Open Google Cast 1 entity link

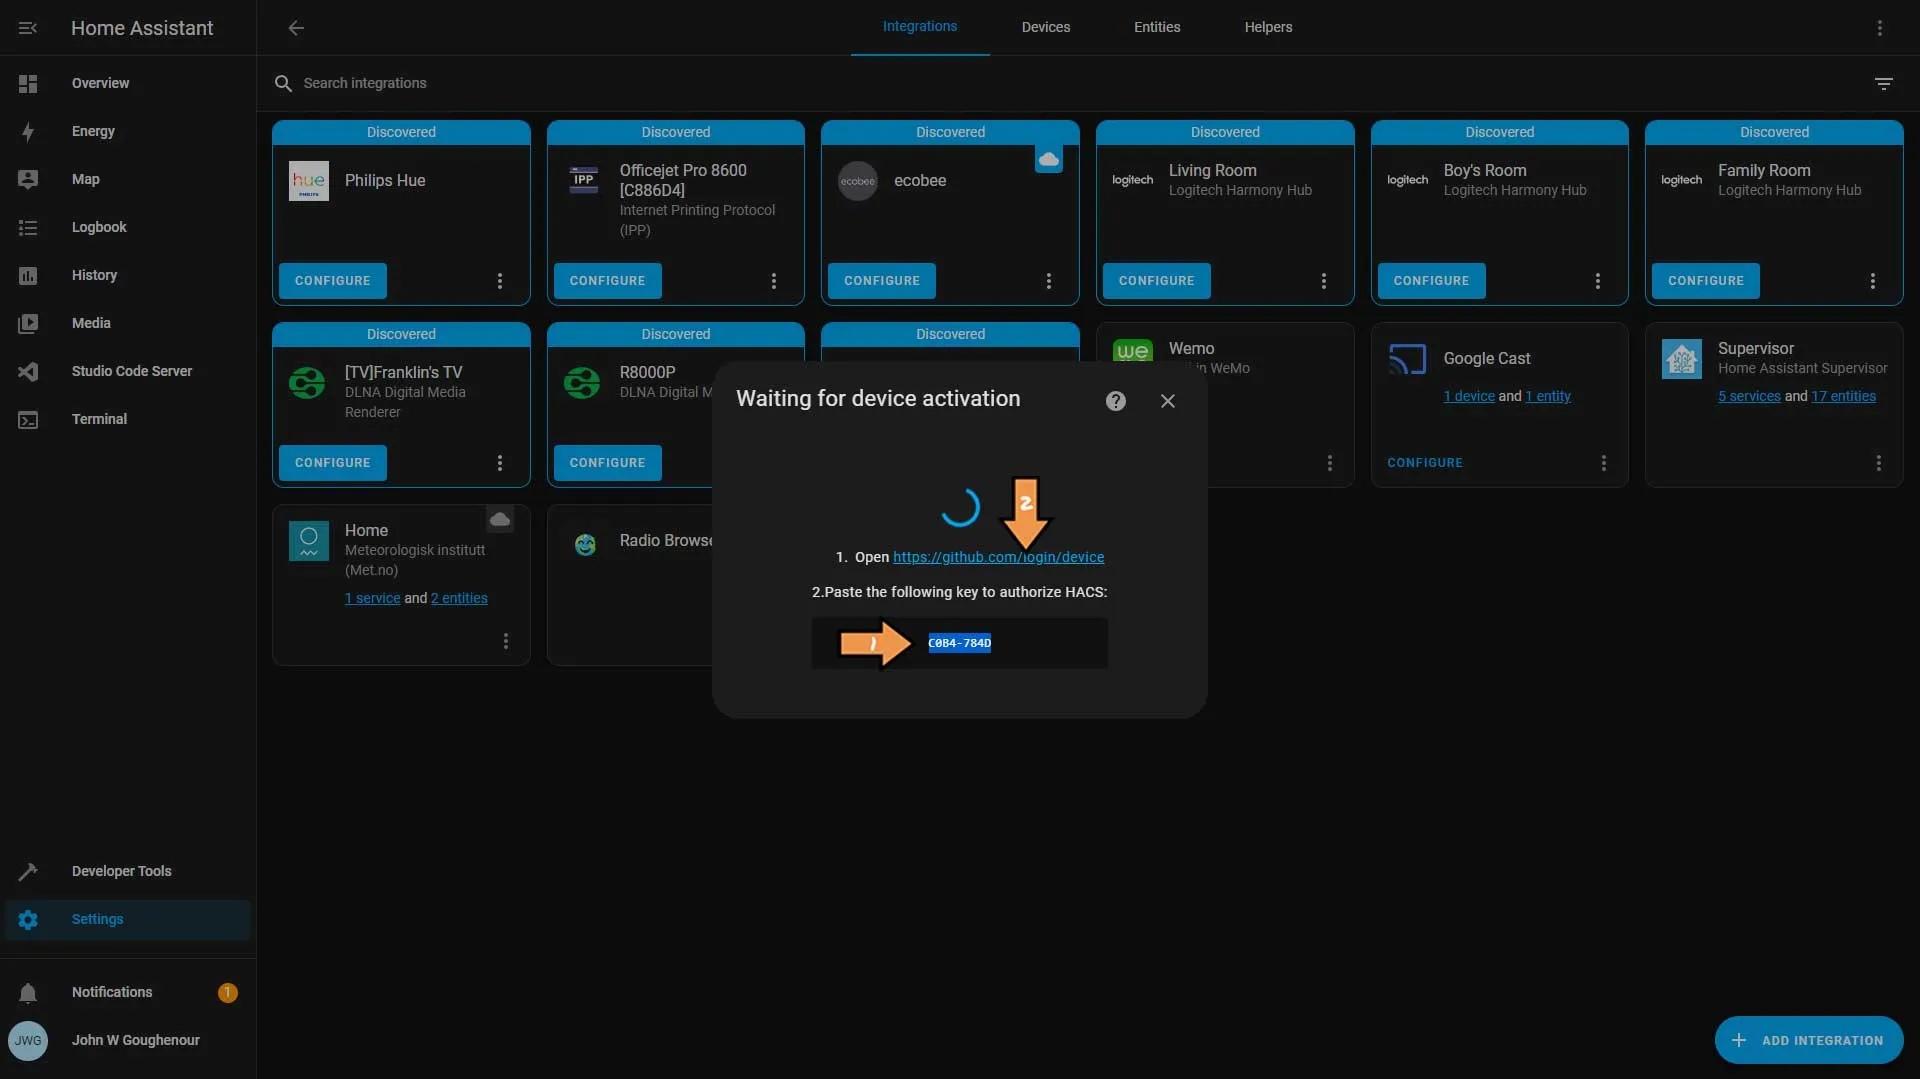point(1548,396)
